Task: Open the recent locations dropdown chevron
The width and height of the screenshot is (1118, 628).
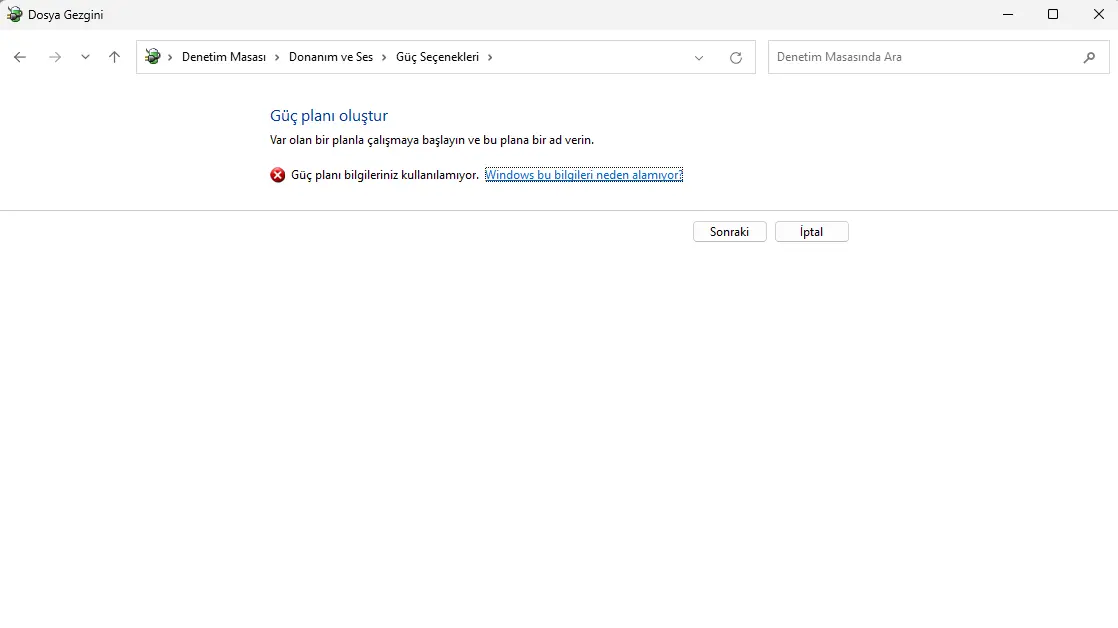Action: click(85, 57)
